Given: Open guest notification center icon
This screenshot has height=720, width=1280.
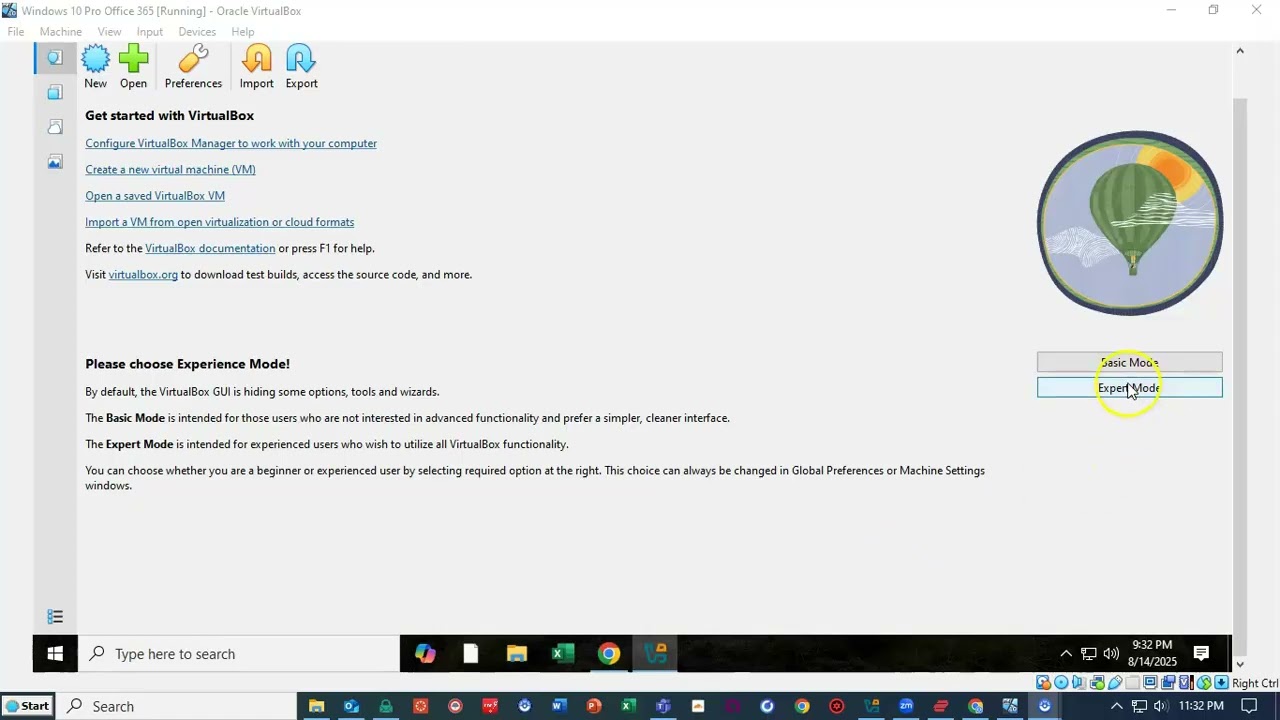Looking at the screenshot, I should 1202,654.
